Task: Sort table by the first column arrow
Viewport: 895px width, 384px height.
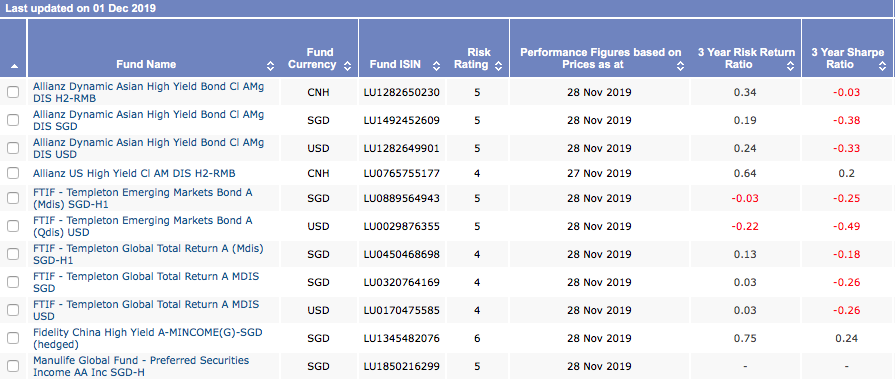Action: 14,67
